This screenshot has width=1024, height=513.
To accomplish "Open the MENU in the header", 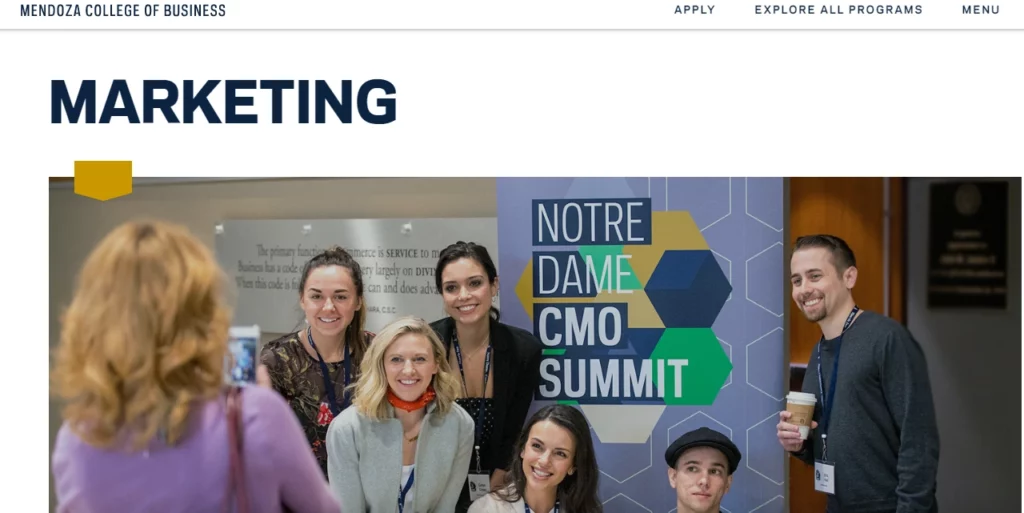I will point(981,10).
